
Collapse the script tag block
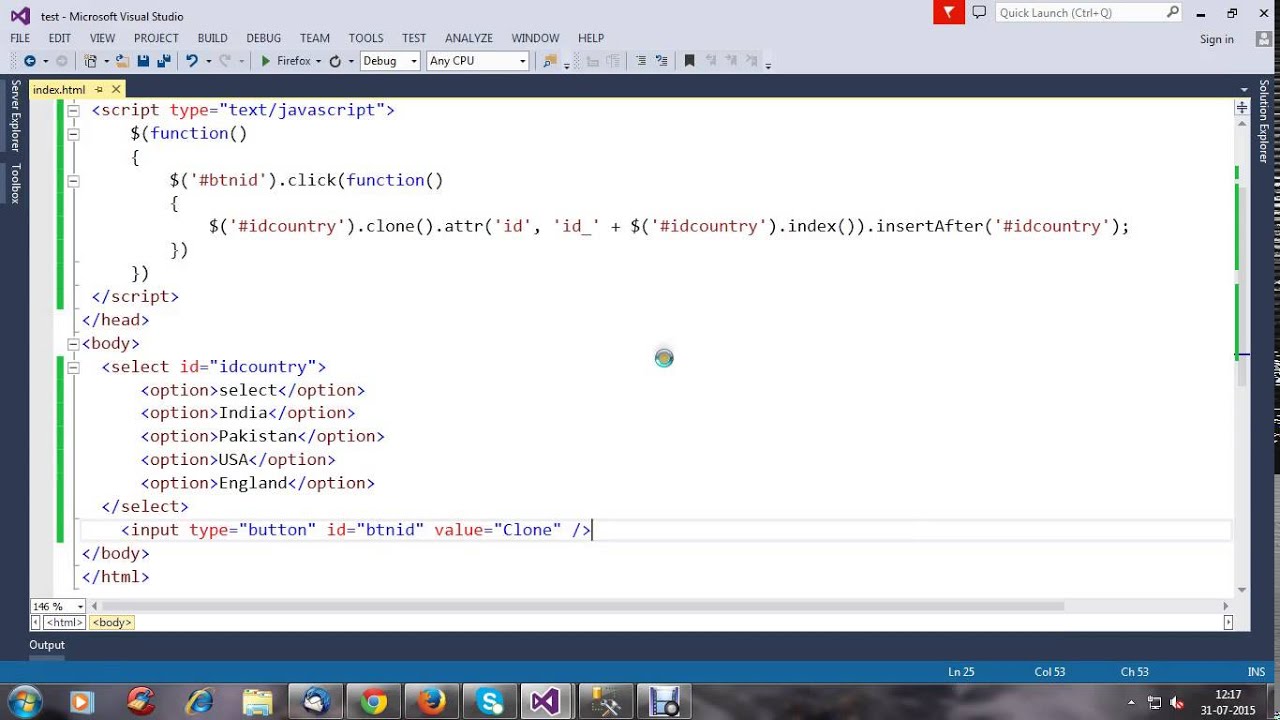pos(73,111)
